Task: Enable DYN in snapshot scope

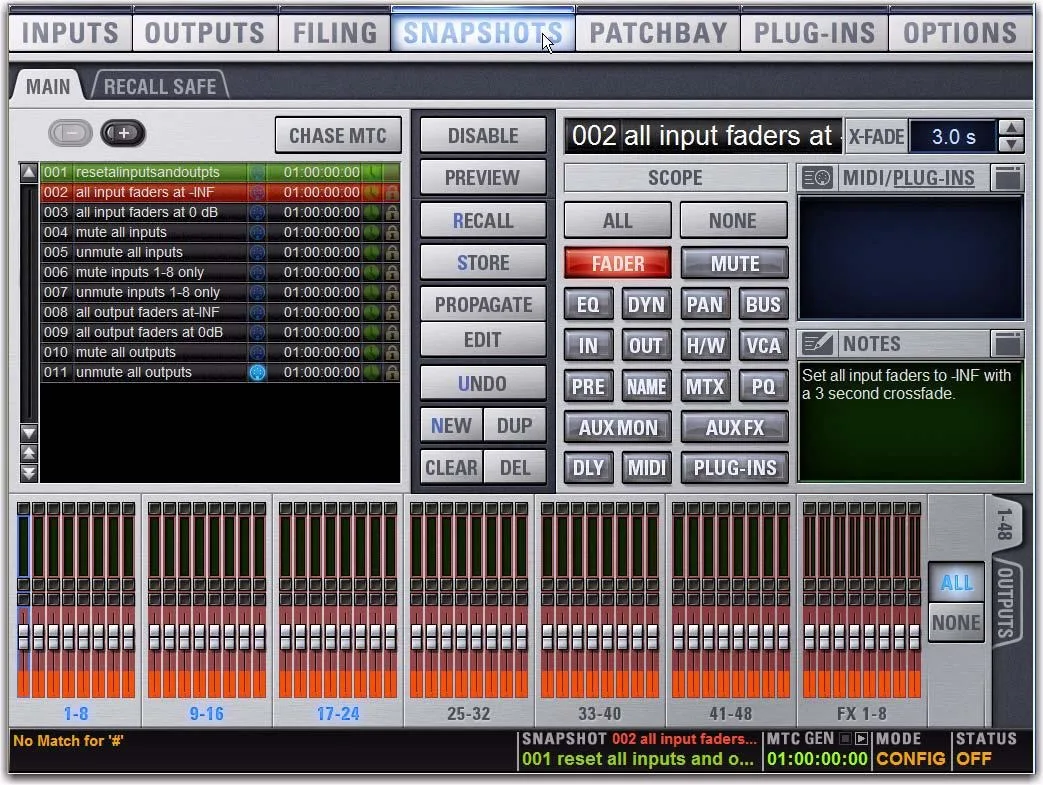Action: point(646,305)
